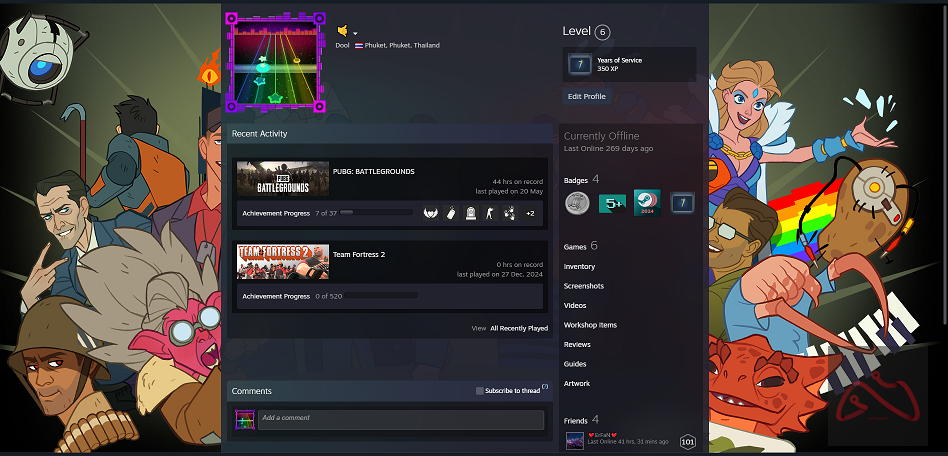The image size is (948, 456).
Task: Select the first PUBG achievement icon
Action: click(x=431, y=213)
